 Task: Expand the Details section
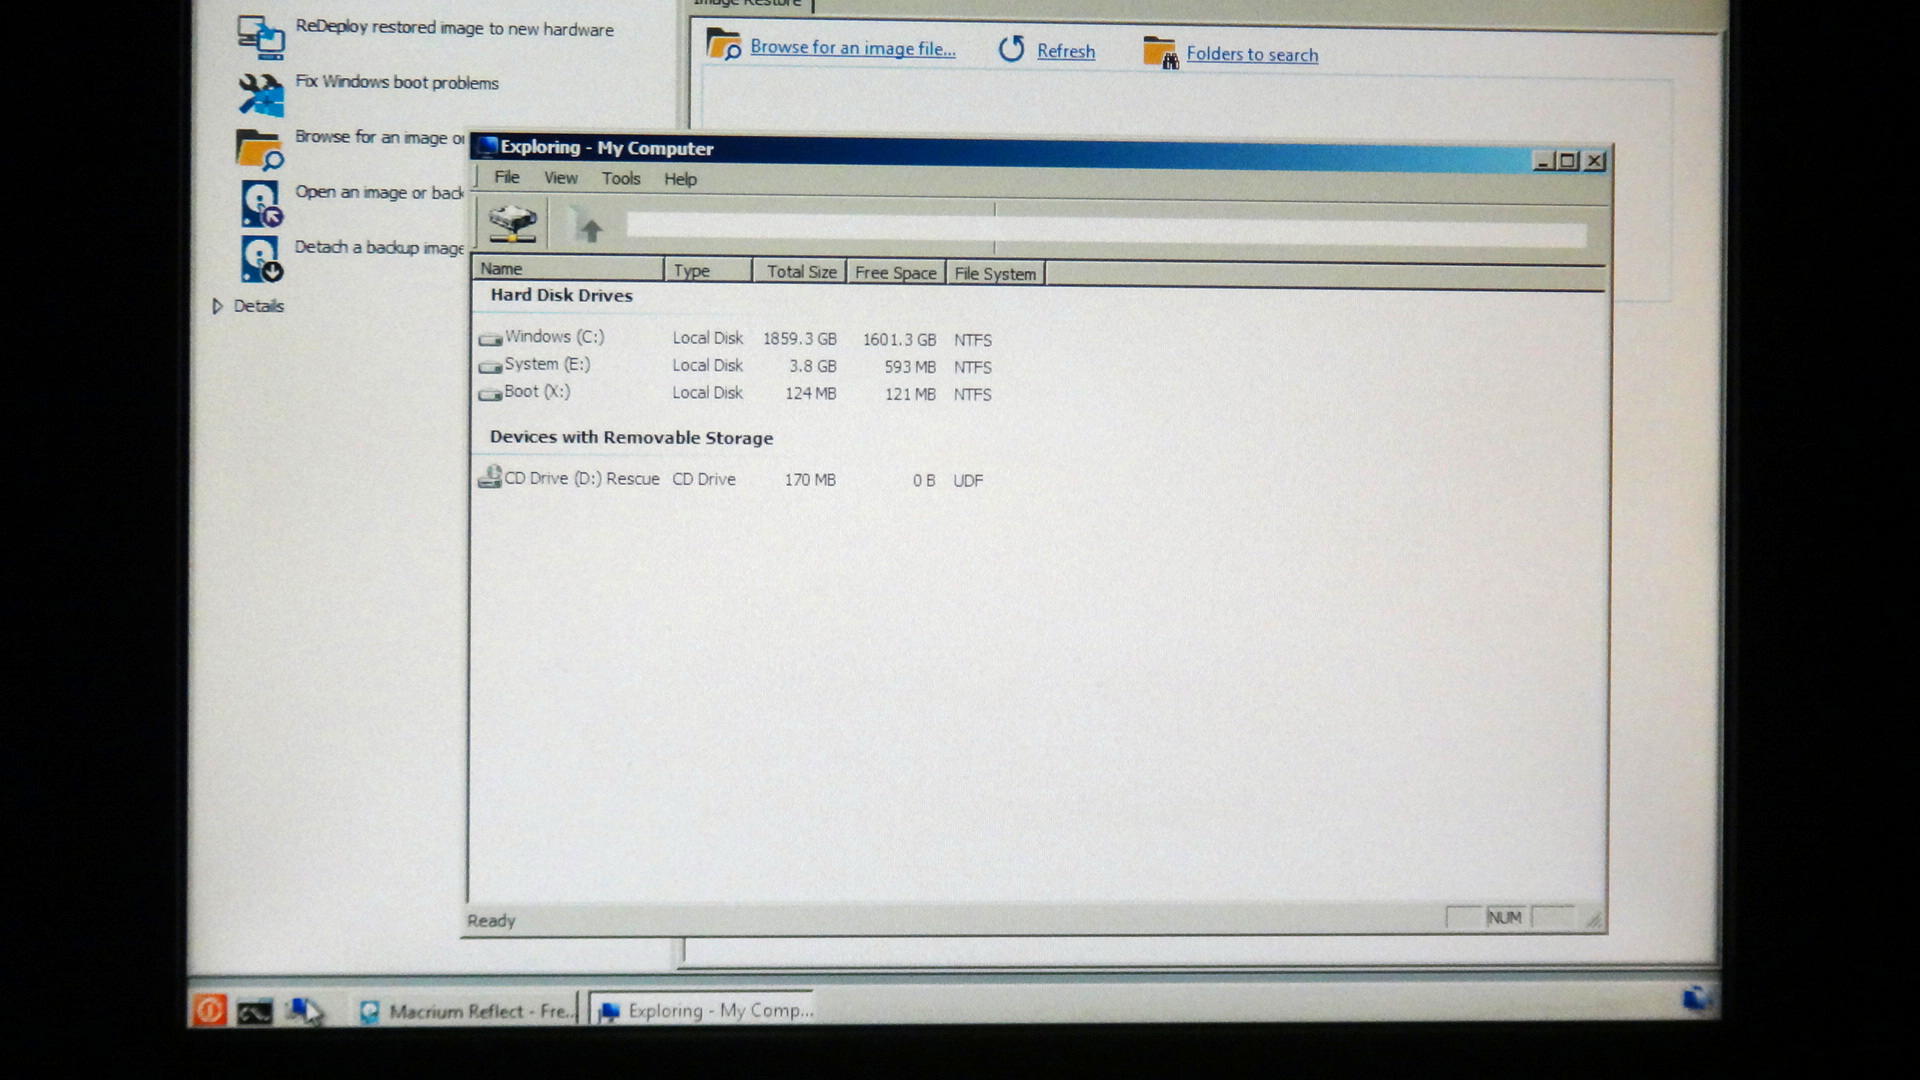tap(217, 306)
